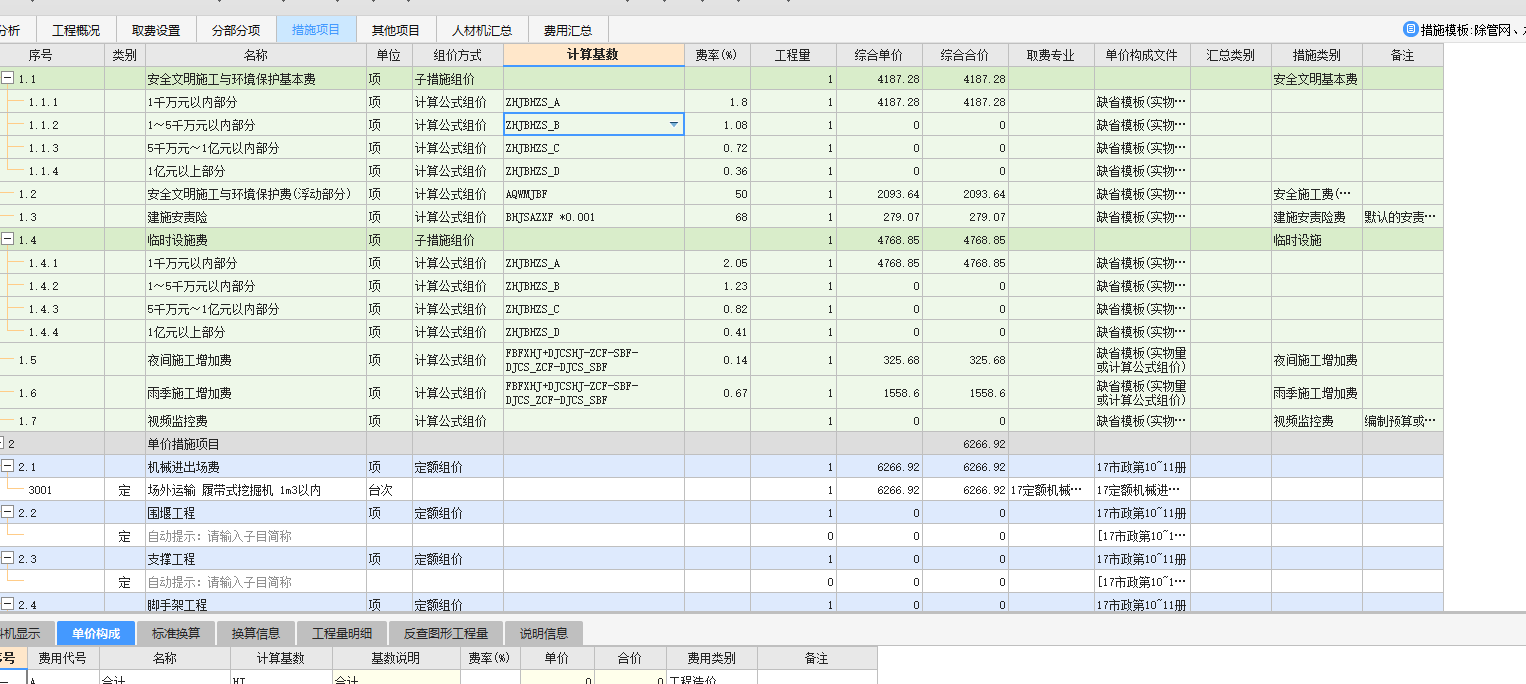Click the 组价方式 column header
Image resolution: width=1526 pixels, height=684 pixels.
tap(458, 55)
